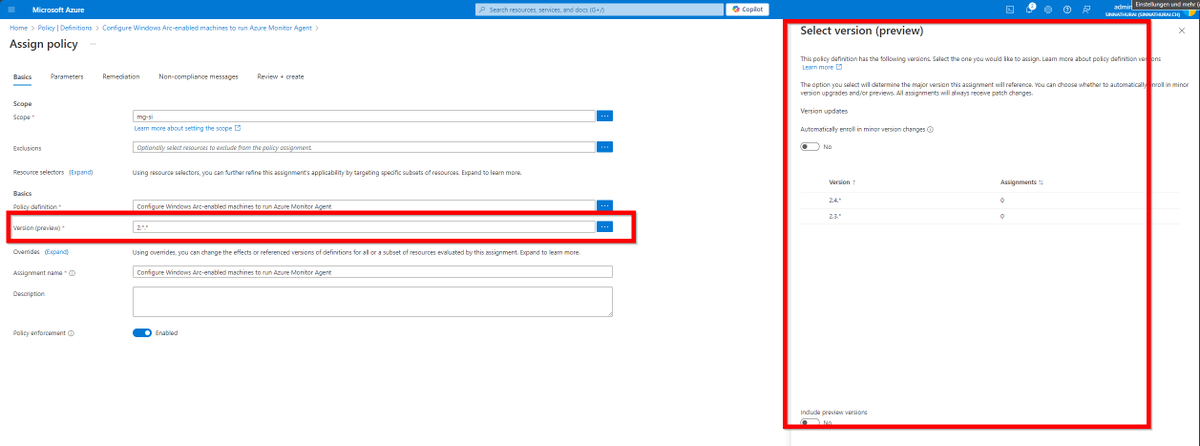This screenshot has width=1200, height=446.
Task: Click info icon beside minor version changes
Action: [x=930, y=129]
